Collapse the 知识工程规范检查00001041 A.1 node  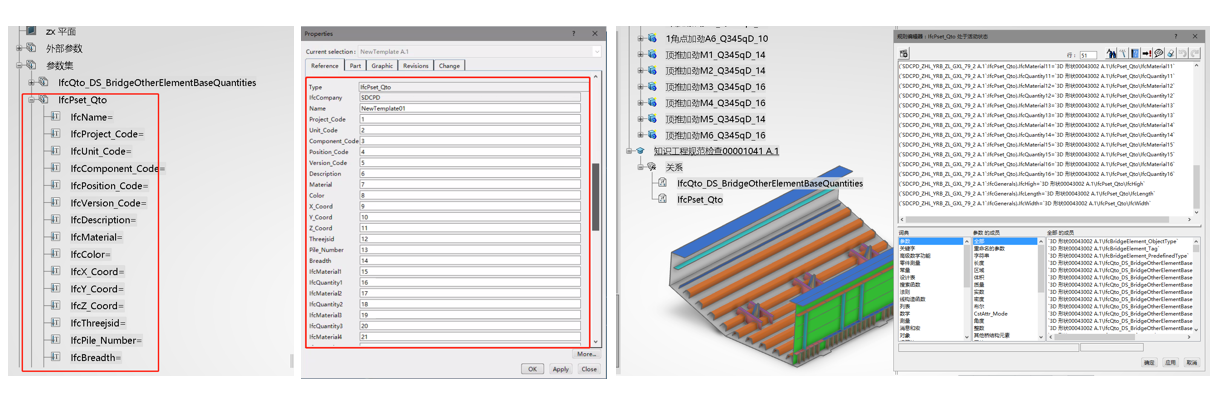click(629, 151)
